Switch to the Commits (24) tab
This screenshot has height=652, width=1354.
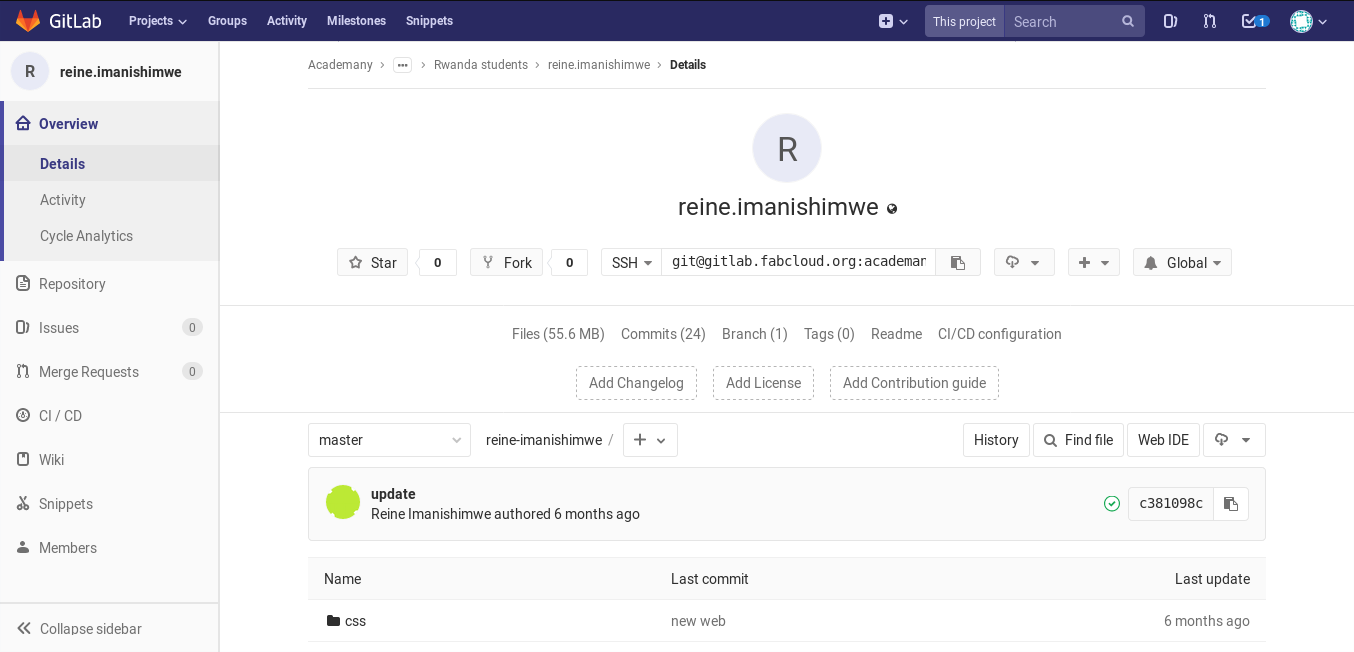pyautogui.click(x=662, y=334)
